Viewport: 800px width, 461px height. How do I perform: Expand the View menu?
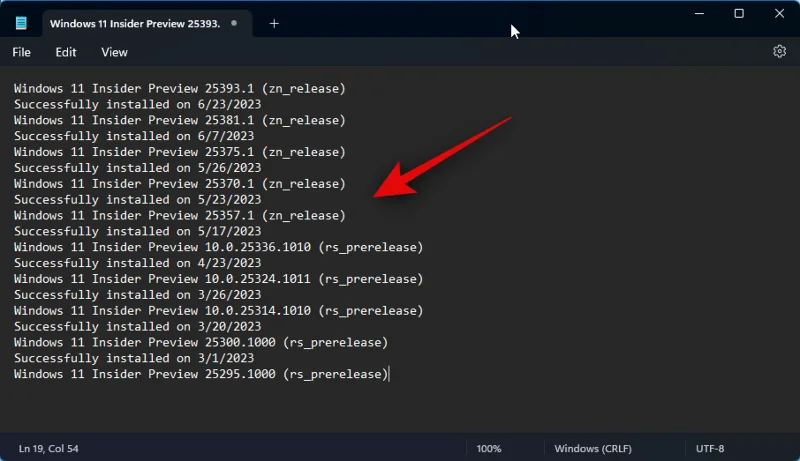coord(114,52)
